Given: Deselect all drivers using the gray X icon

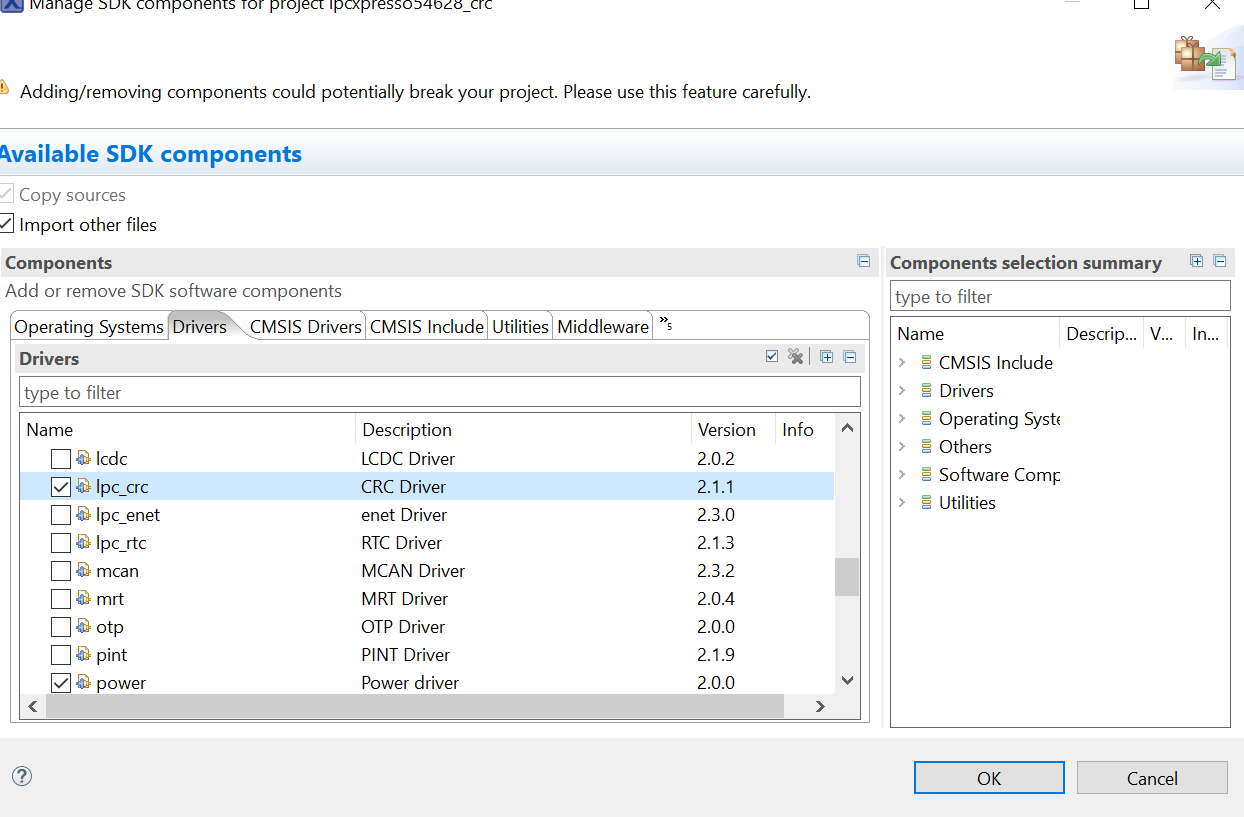Looking at the screenshot, I should [x=796, y=356].
